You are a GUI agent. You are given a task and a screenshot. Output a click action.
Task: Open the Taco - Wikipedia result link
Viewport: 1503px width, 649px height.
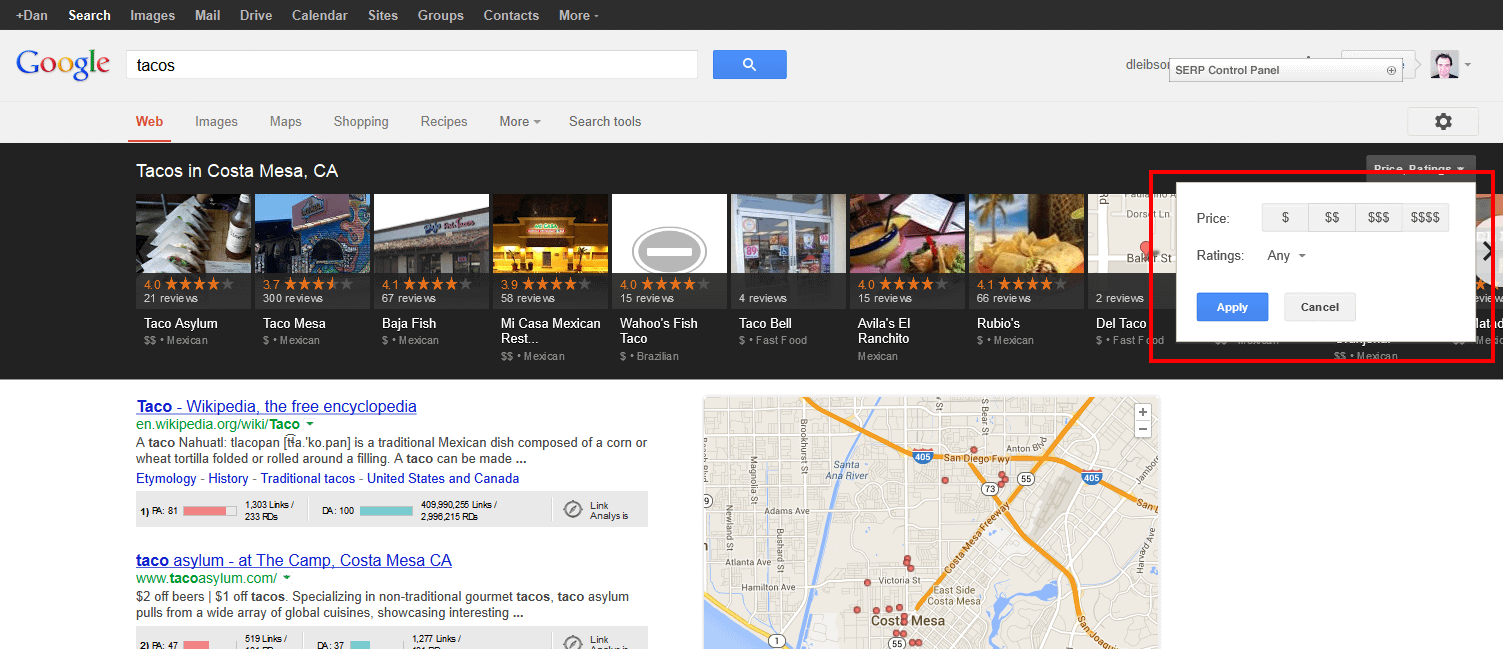point(276,406)
